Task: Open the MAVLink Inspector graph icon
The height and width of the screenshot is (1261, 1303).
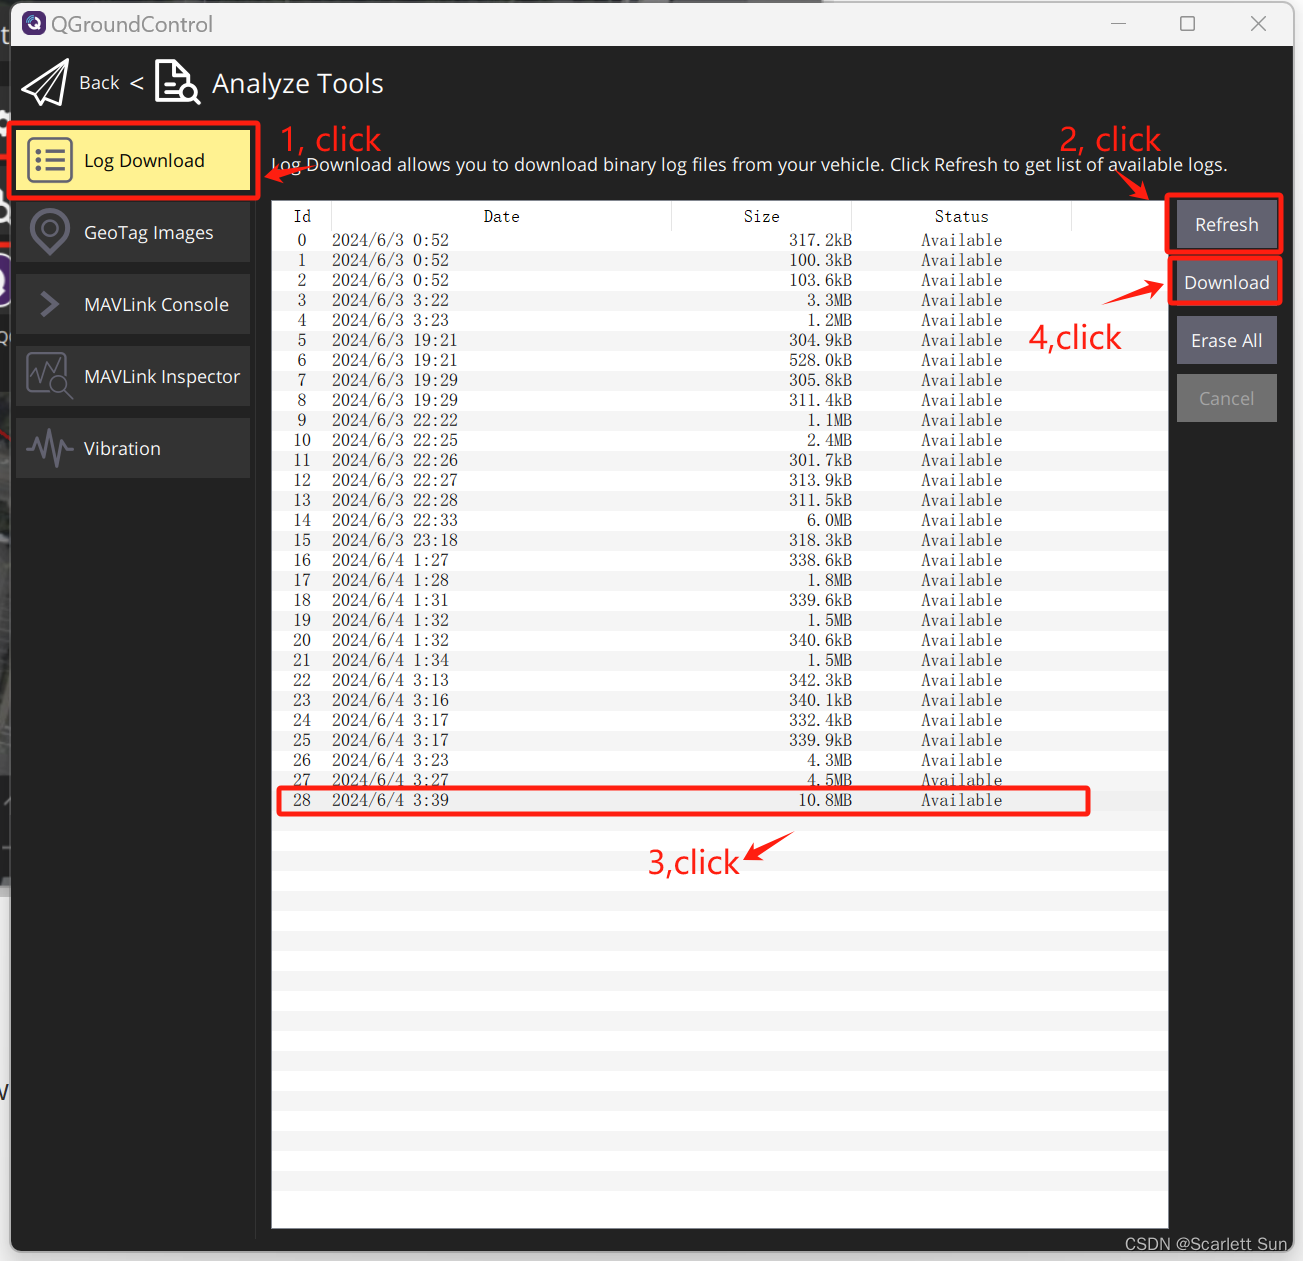Action: point(49,376)
